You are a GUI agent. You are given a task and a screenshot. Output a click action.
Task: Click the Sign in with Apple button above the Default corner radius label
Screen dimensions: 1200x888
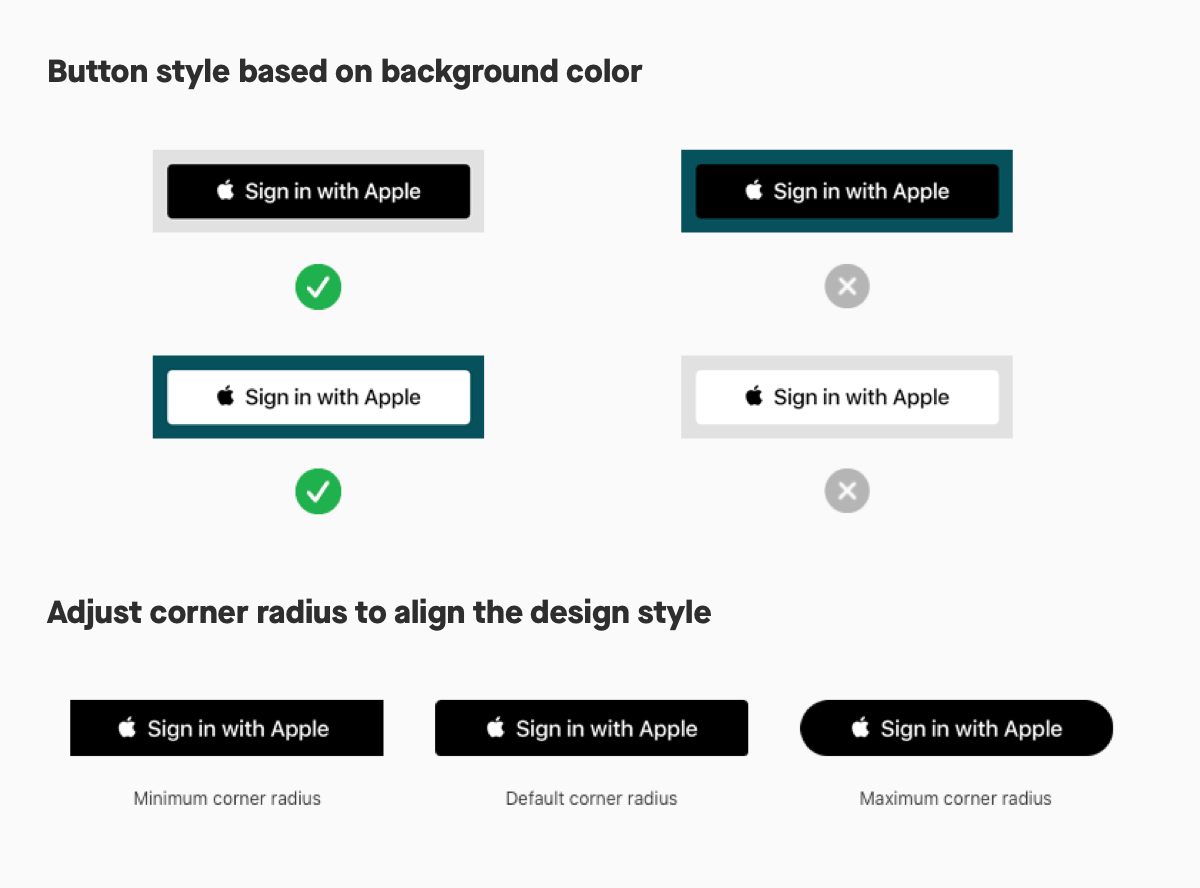pyautogui.click(x=591, y=728)
